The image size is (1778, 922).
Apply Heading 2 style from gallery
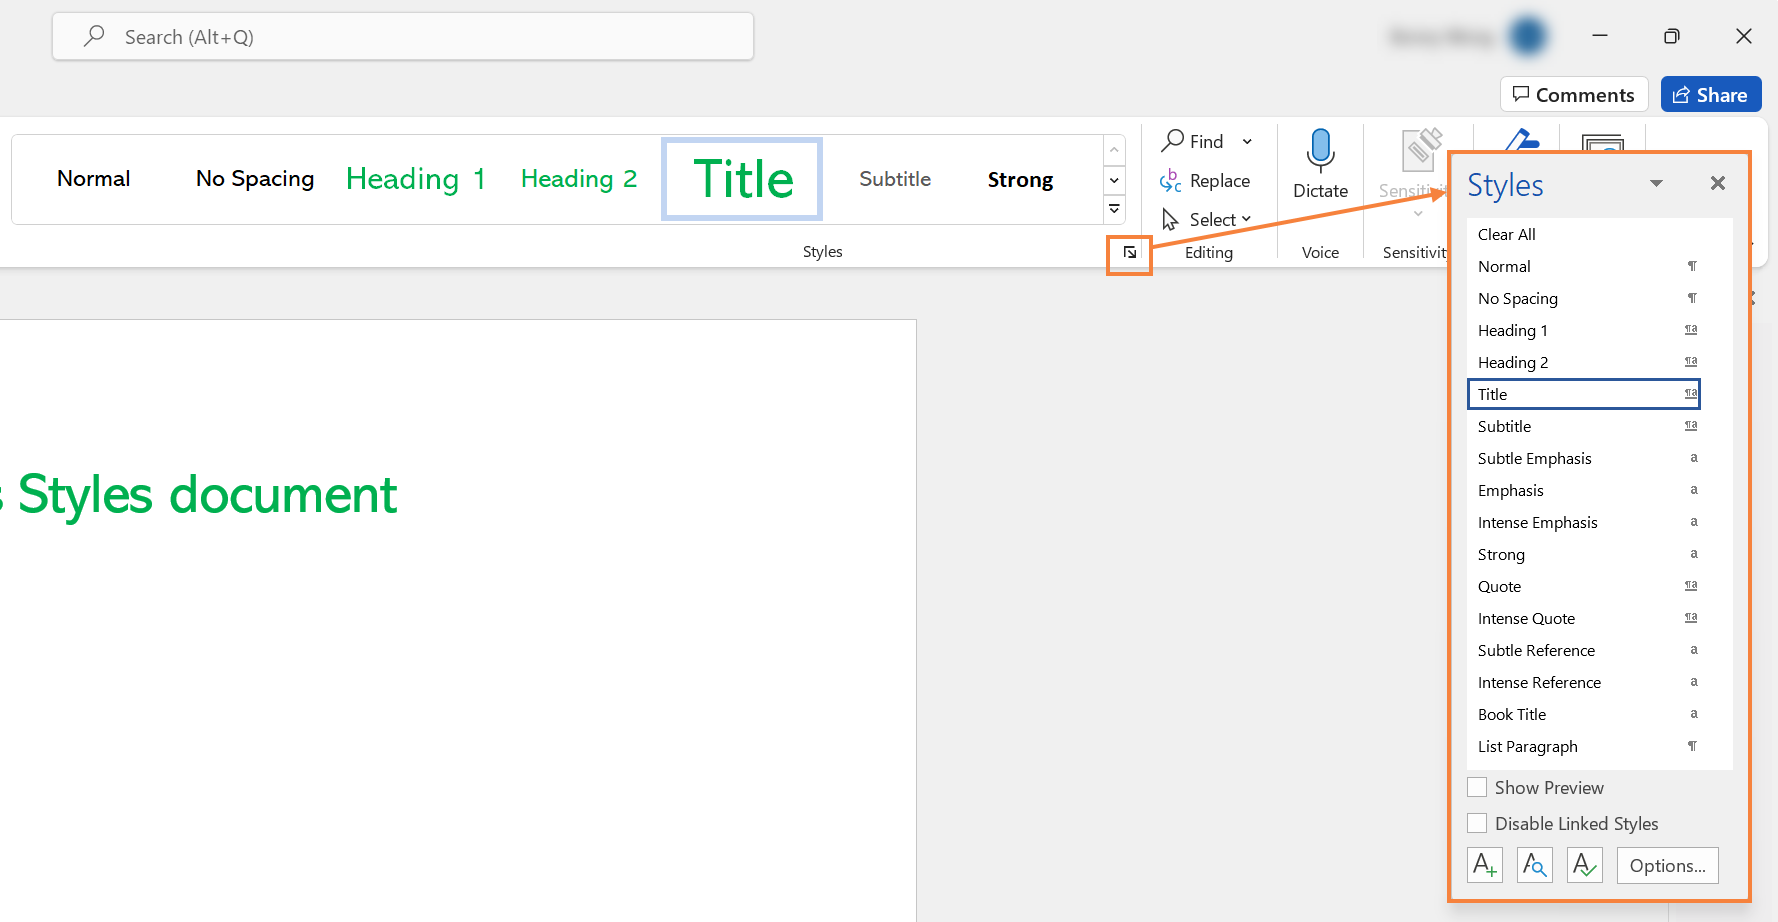(579, 179)
